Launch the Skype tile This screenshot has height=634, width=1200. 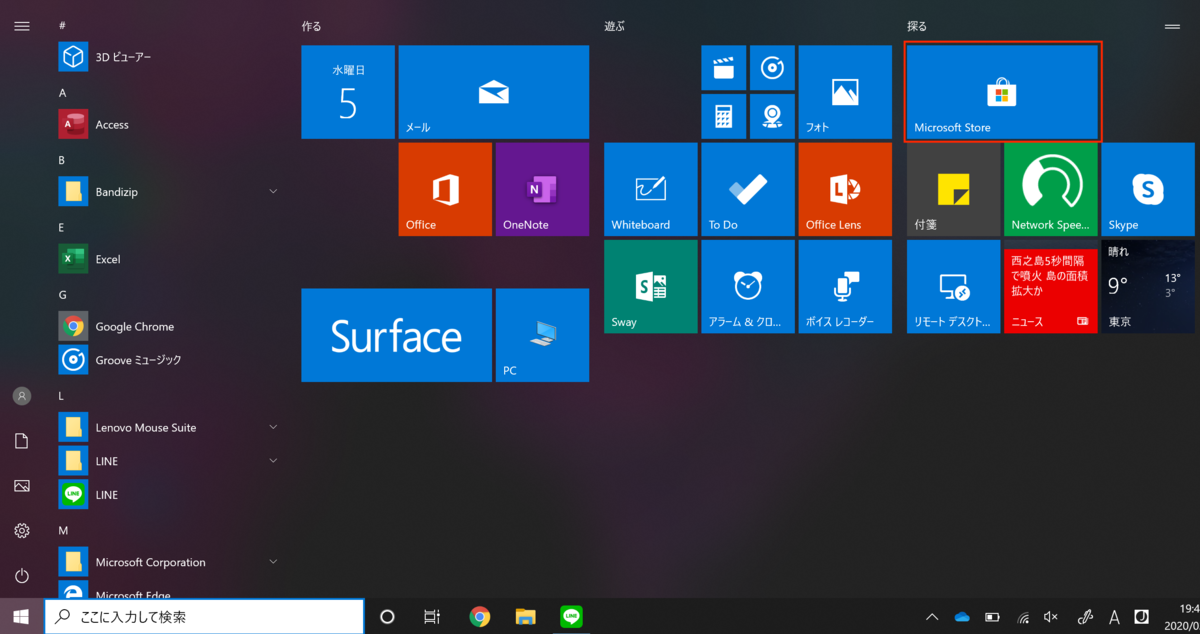1148,189
